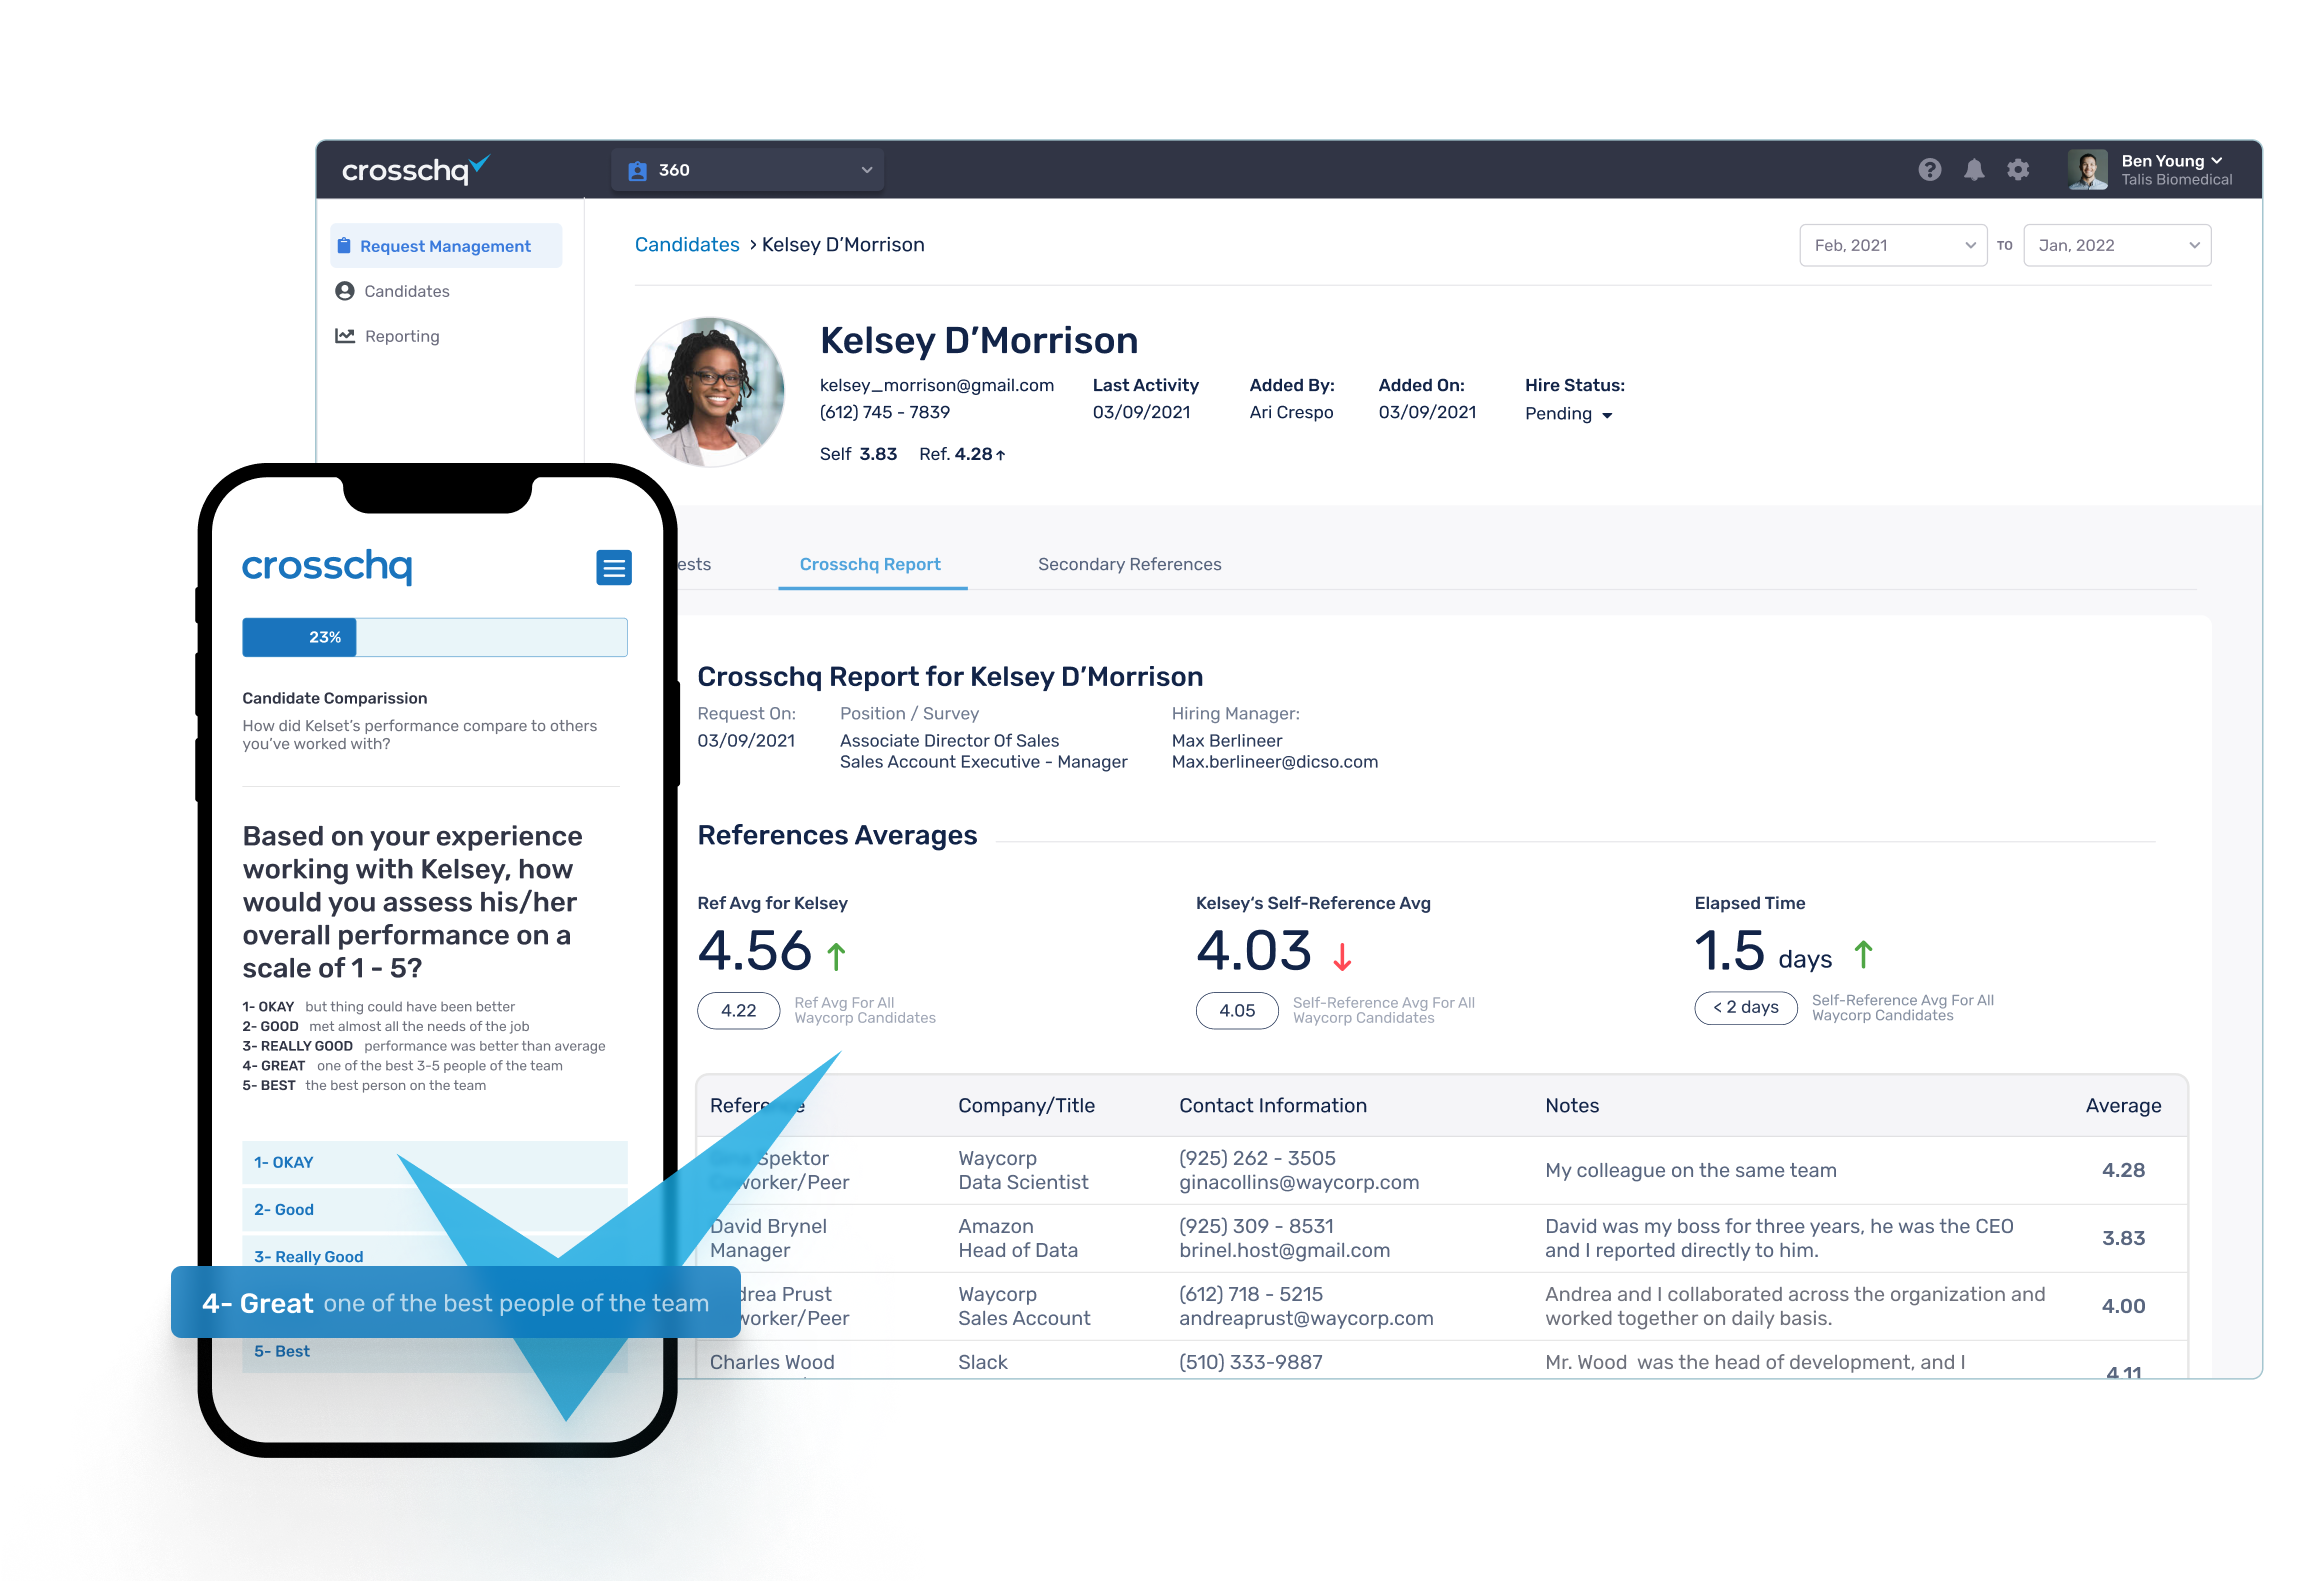The width and height of the screenshot is (2323, 1581).
Task: Click the Request Management clipboard icon
Action: pyautogui.click(x=344, y=246)
